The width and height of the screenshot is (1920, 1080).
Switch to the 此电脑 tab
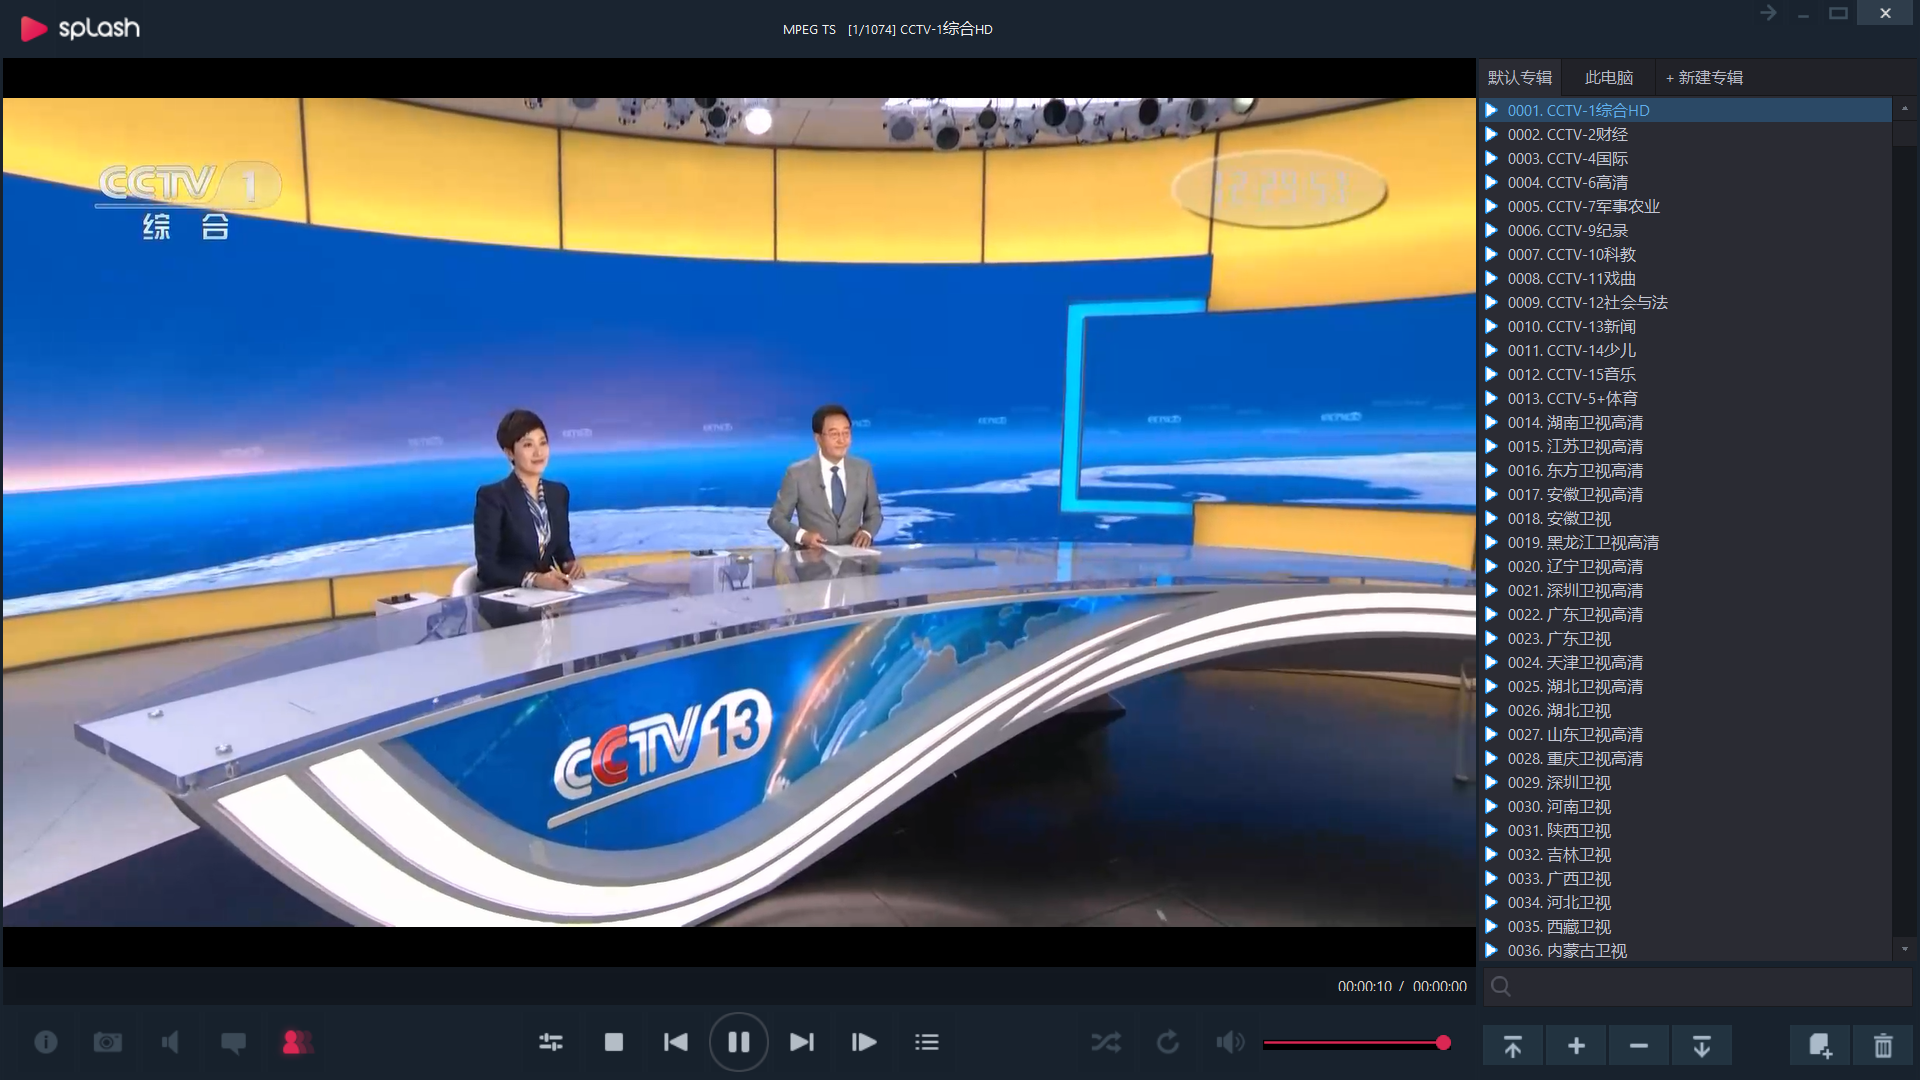[1608, 77]
